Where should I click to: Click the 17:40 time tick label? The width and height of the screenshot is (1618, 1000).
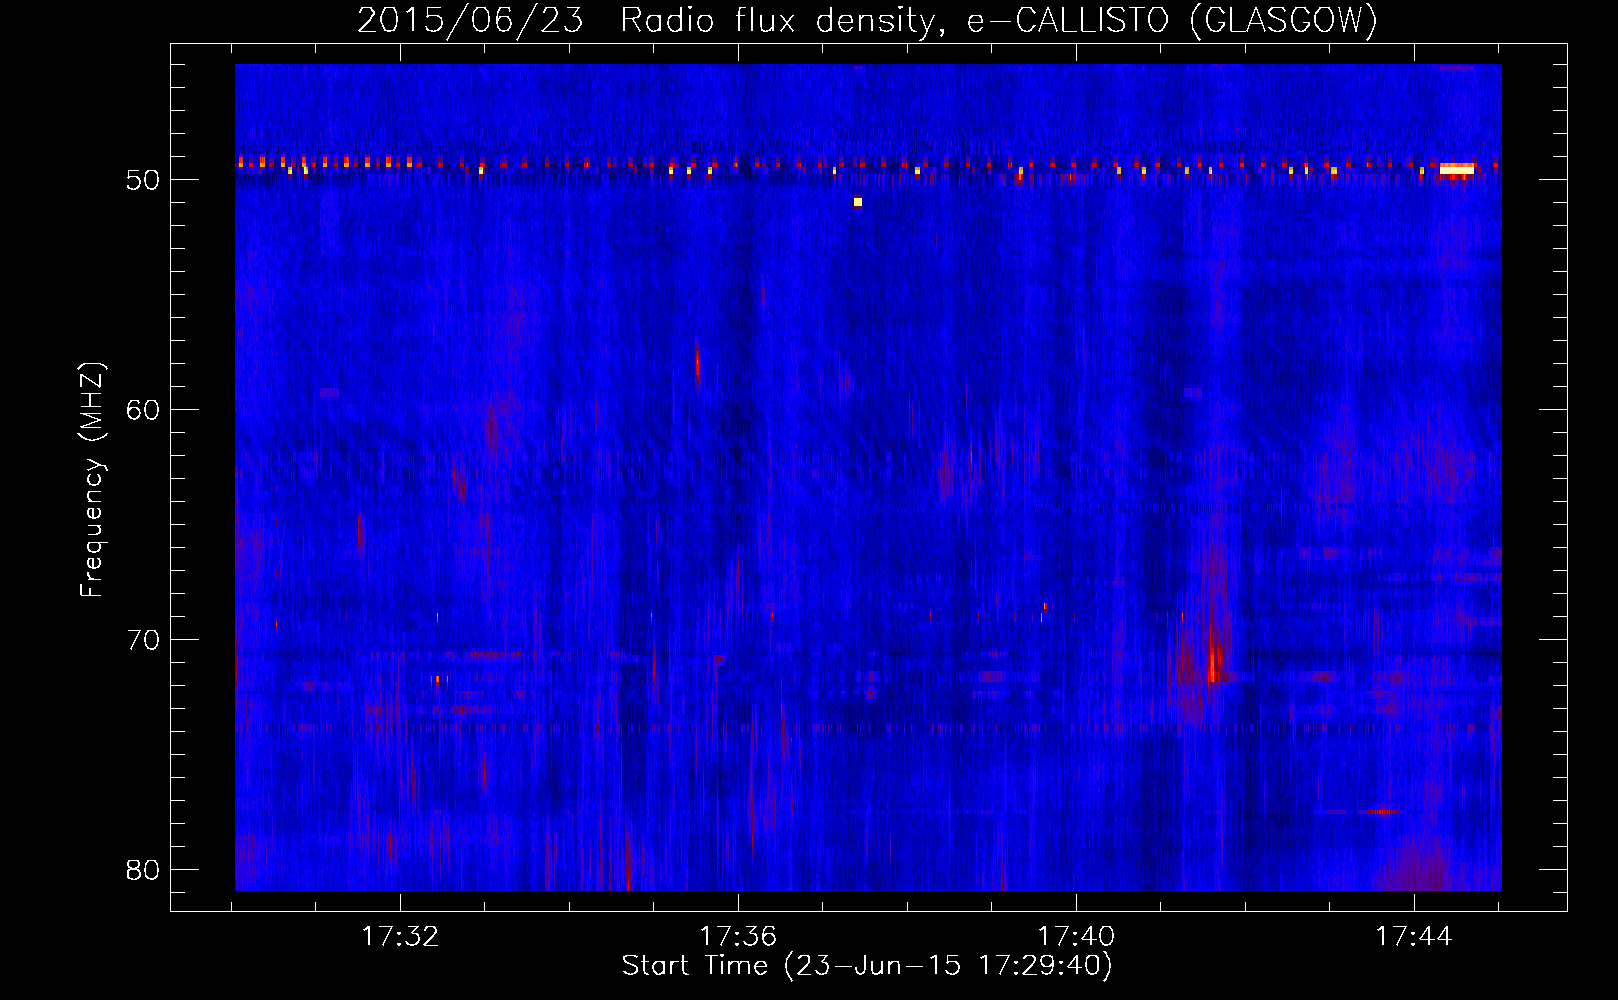pyautogui.click(x=1076, y=937)
